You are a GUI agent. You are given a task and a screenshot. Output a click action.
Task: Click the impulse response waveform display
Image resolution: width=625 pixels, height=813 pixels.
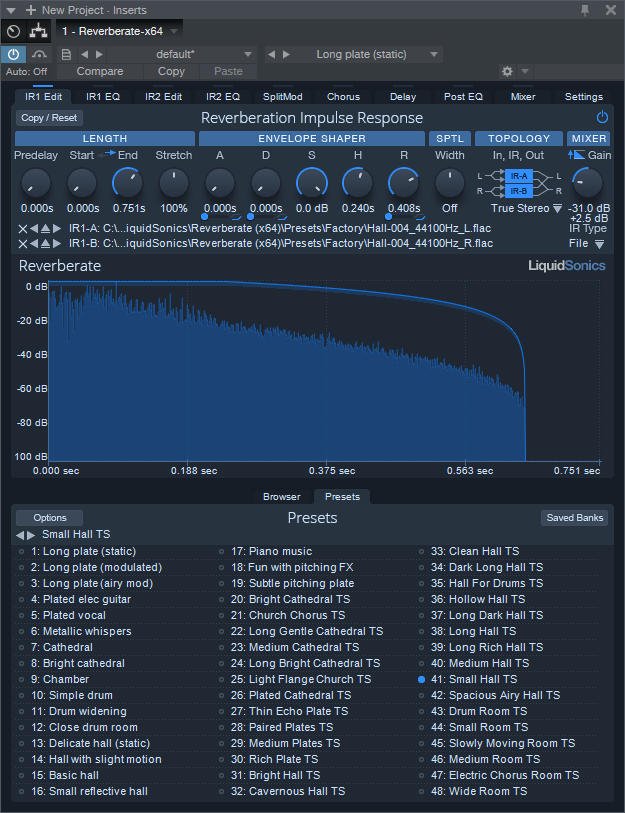click(x=324, y=371)
